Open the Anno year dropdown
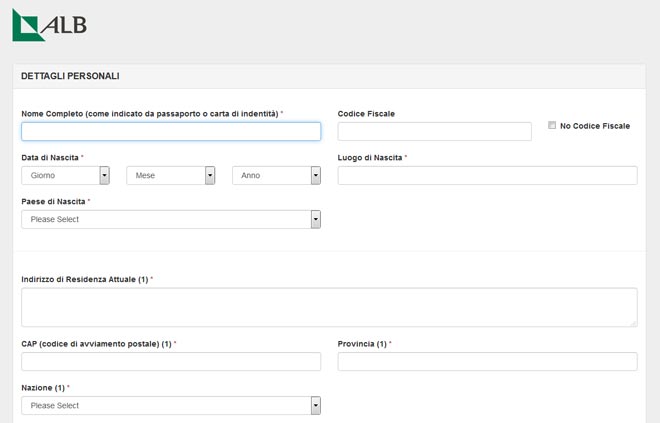This screenshot has width=660, height=423. coord(276,176)
